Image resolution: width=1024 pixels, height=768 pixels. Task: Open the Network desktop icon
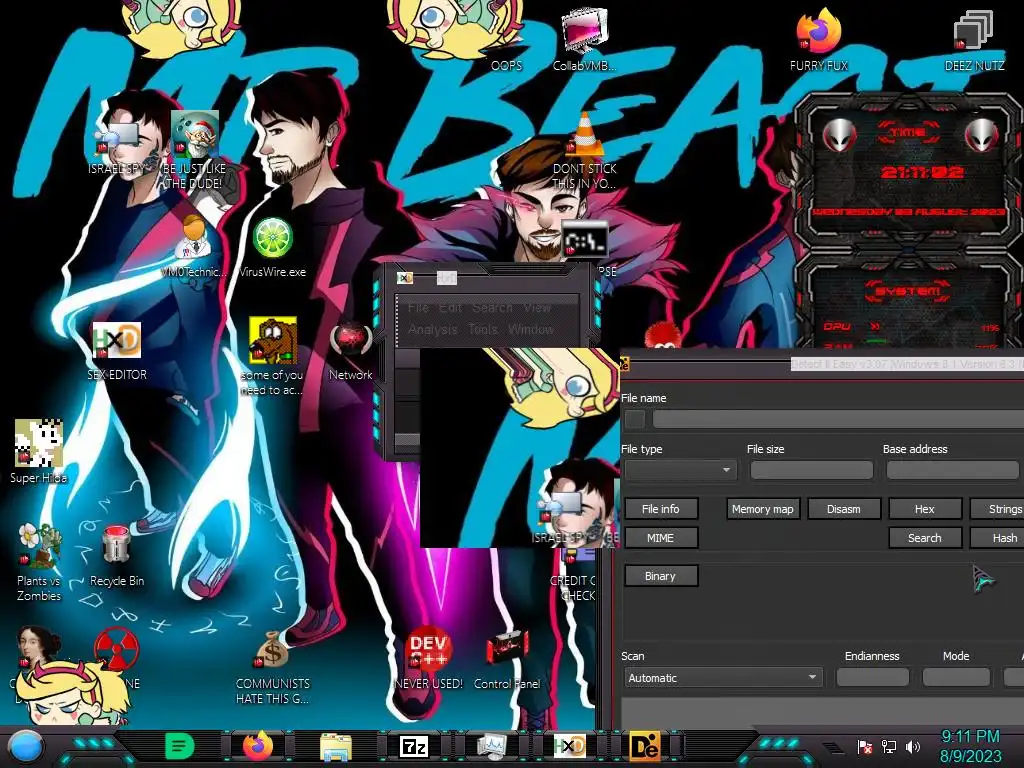coord(351,349)
